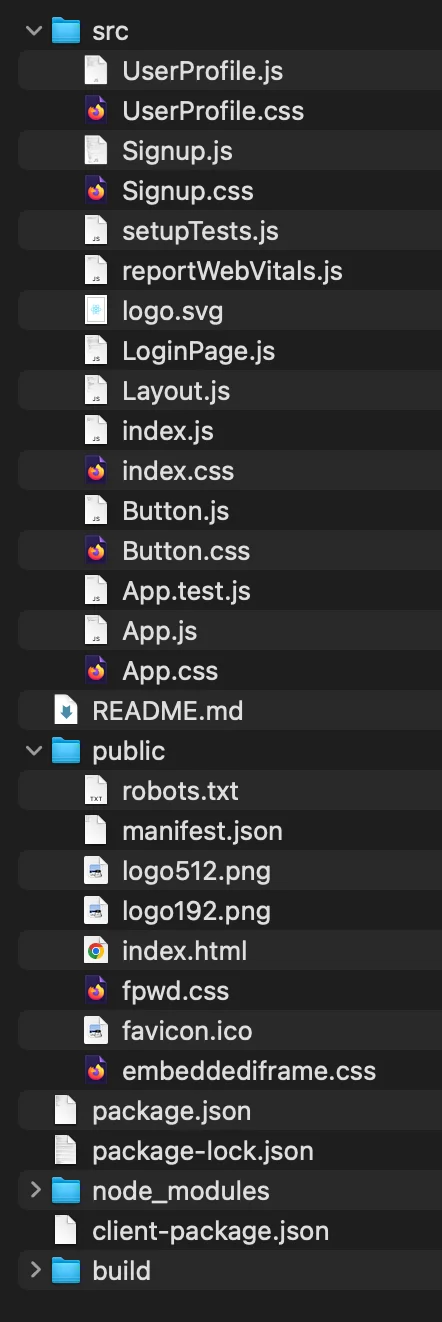This screenshot has width=442, height=1322.
Task: Click the favicon.ico image icon
Action: [96, 1031]
